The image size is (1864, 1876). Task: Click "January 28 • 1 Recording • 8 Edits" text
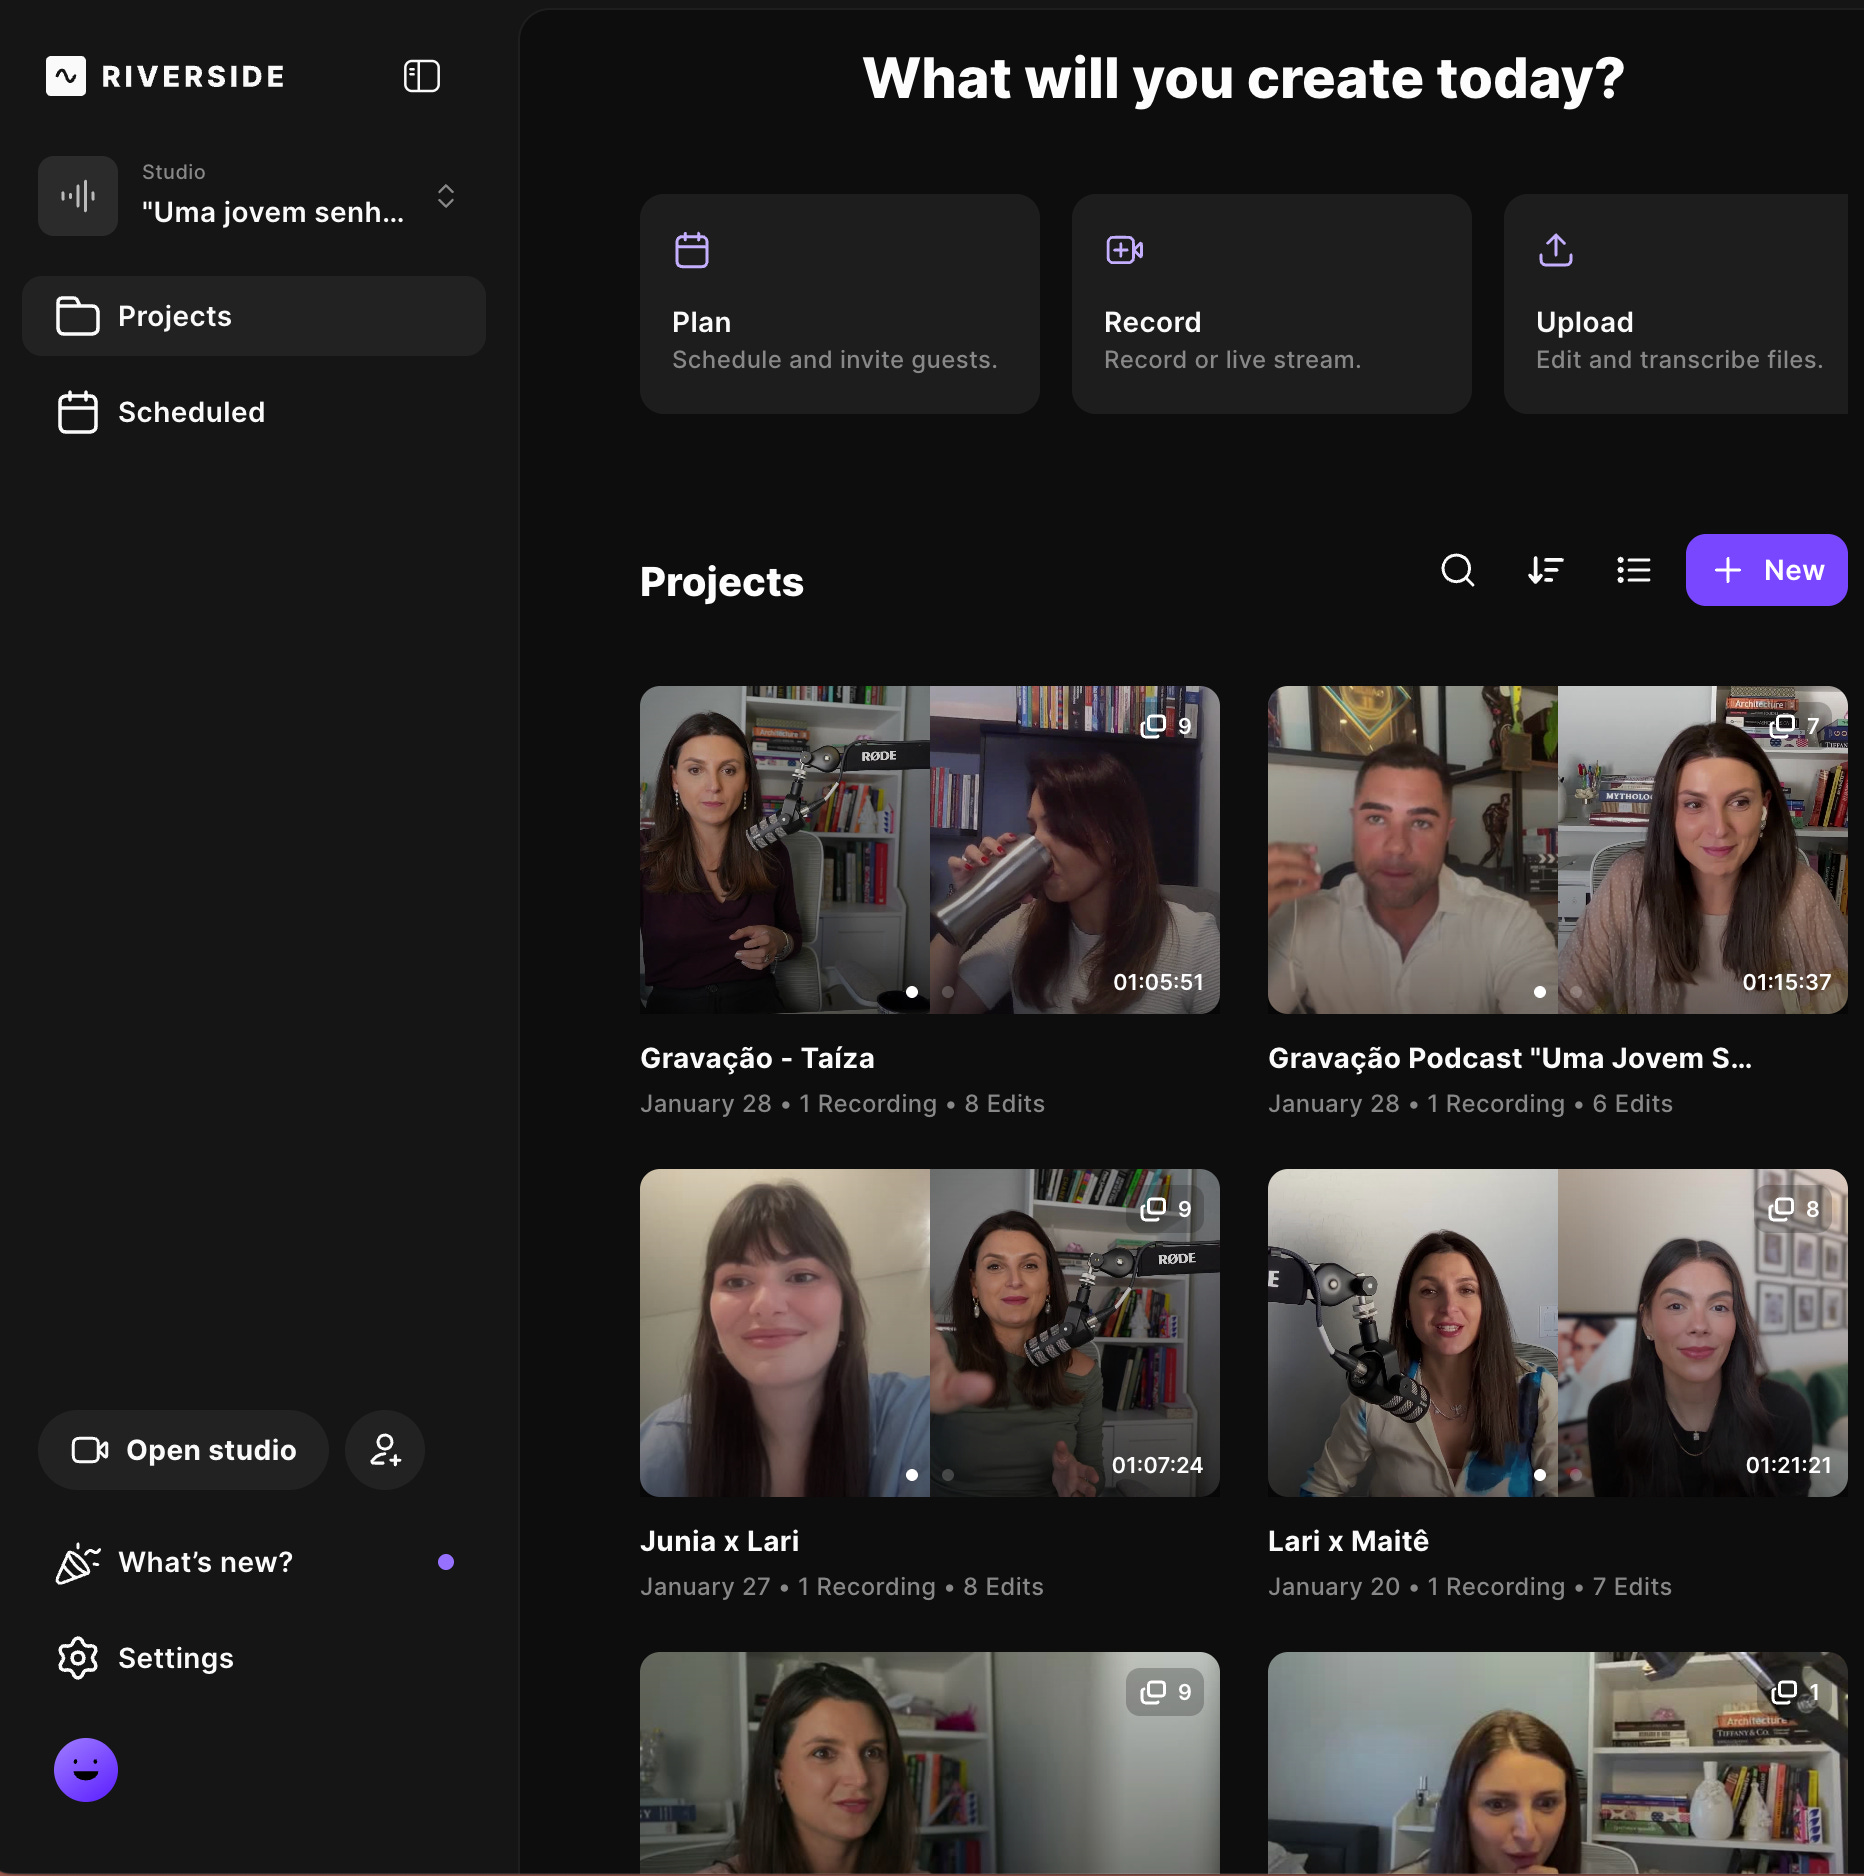[x=842, y=1104]
